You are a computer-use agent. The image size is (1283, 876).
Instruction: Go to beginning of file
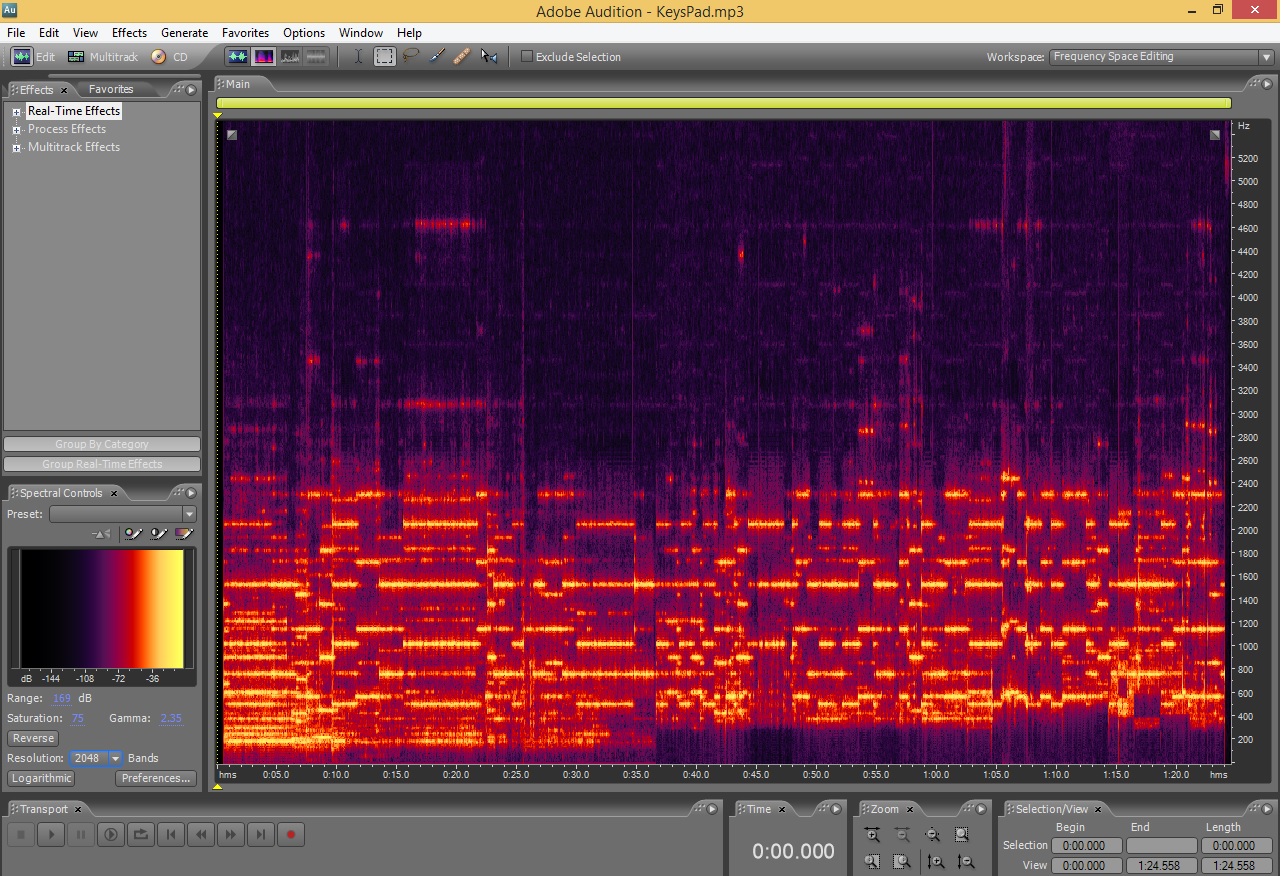(x=171, y=834)
